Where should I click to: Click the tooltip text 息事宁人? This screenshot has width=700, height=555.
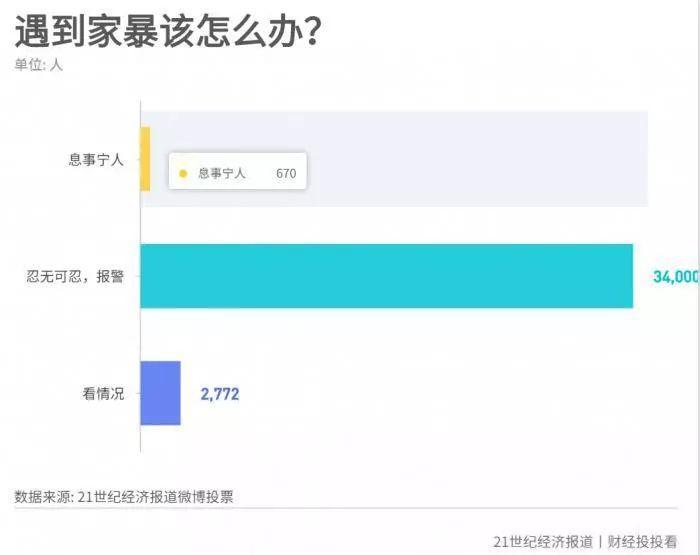pyautogui.click(x=221, y=173)
